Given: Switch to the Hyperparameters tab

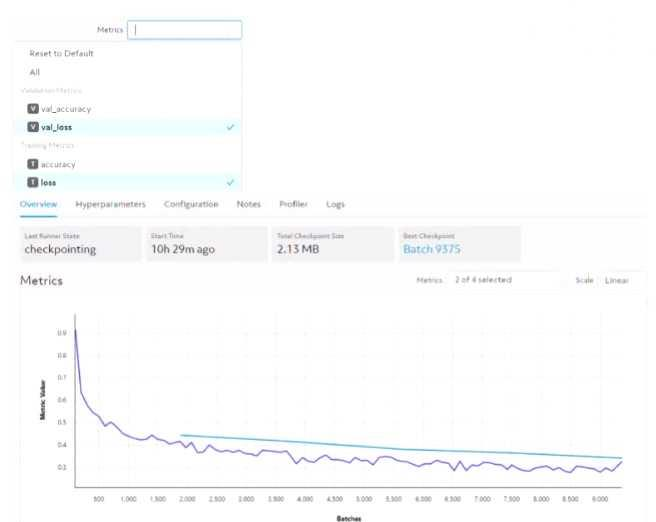Looking at the screenshot, I should click(110, 204).
